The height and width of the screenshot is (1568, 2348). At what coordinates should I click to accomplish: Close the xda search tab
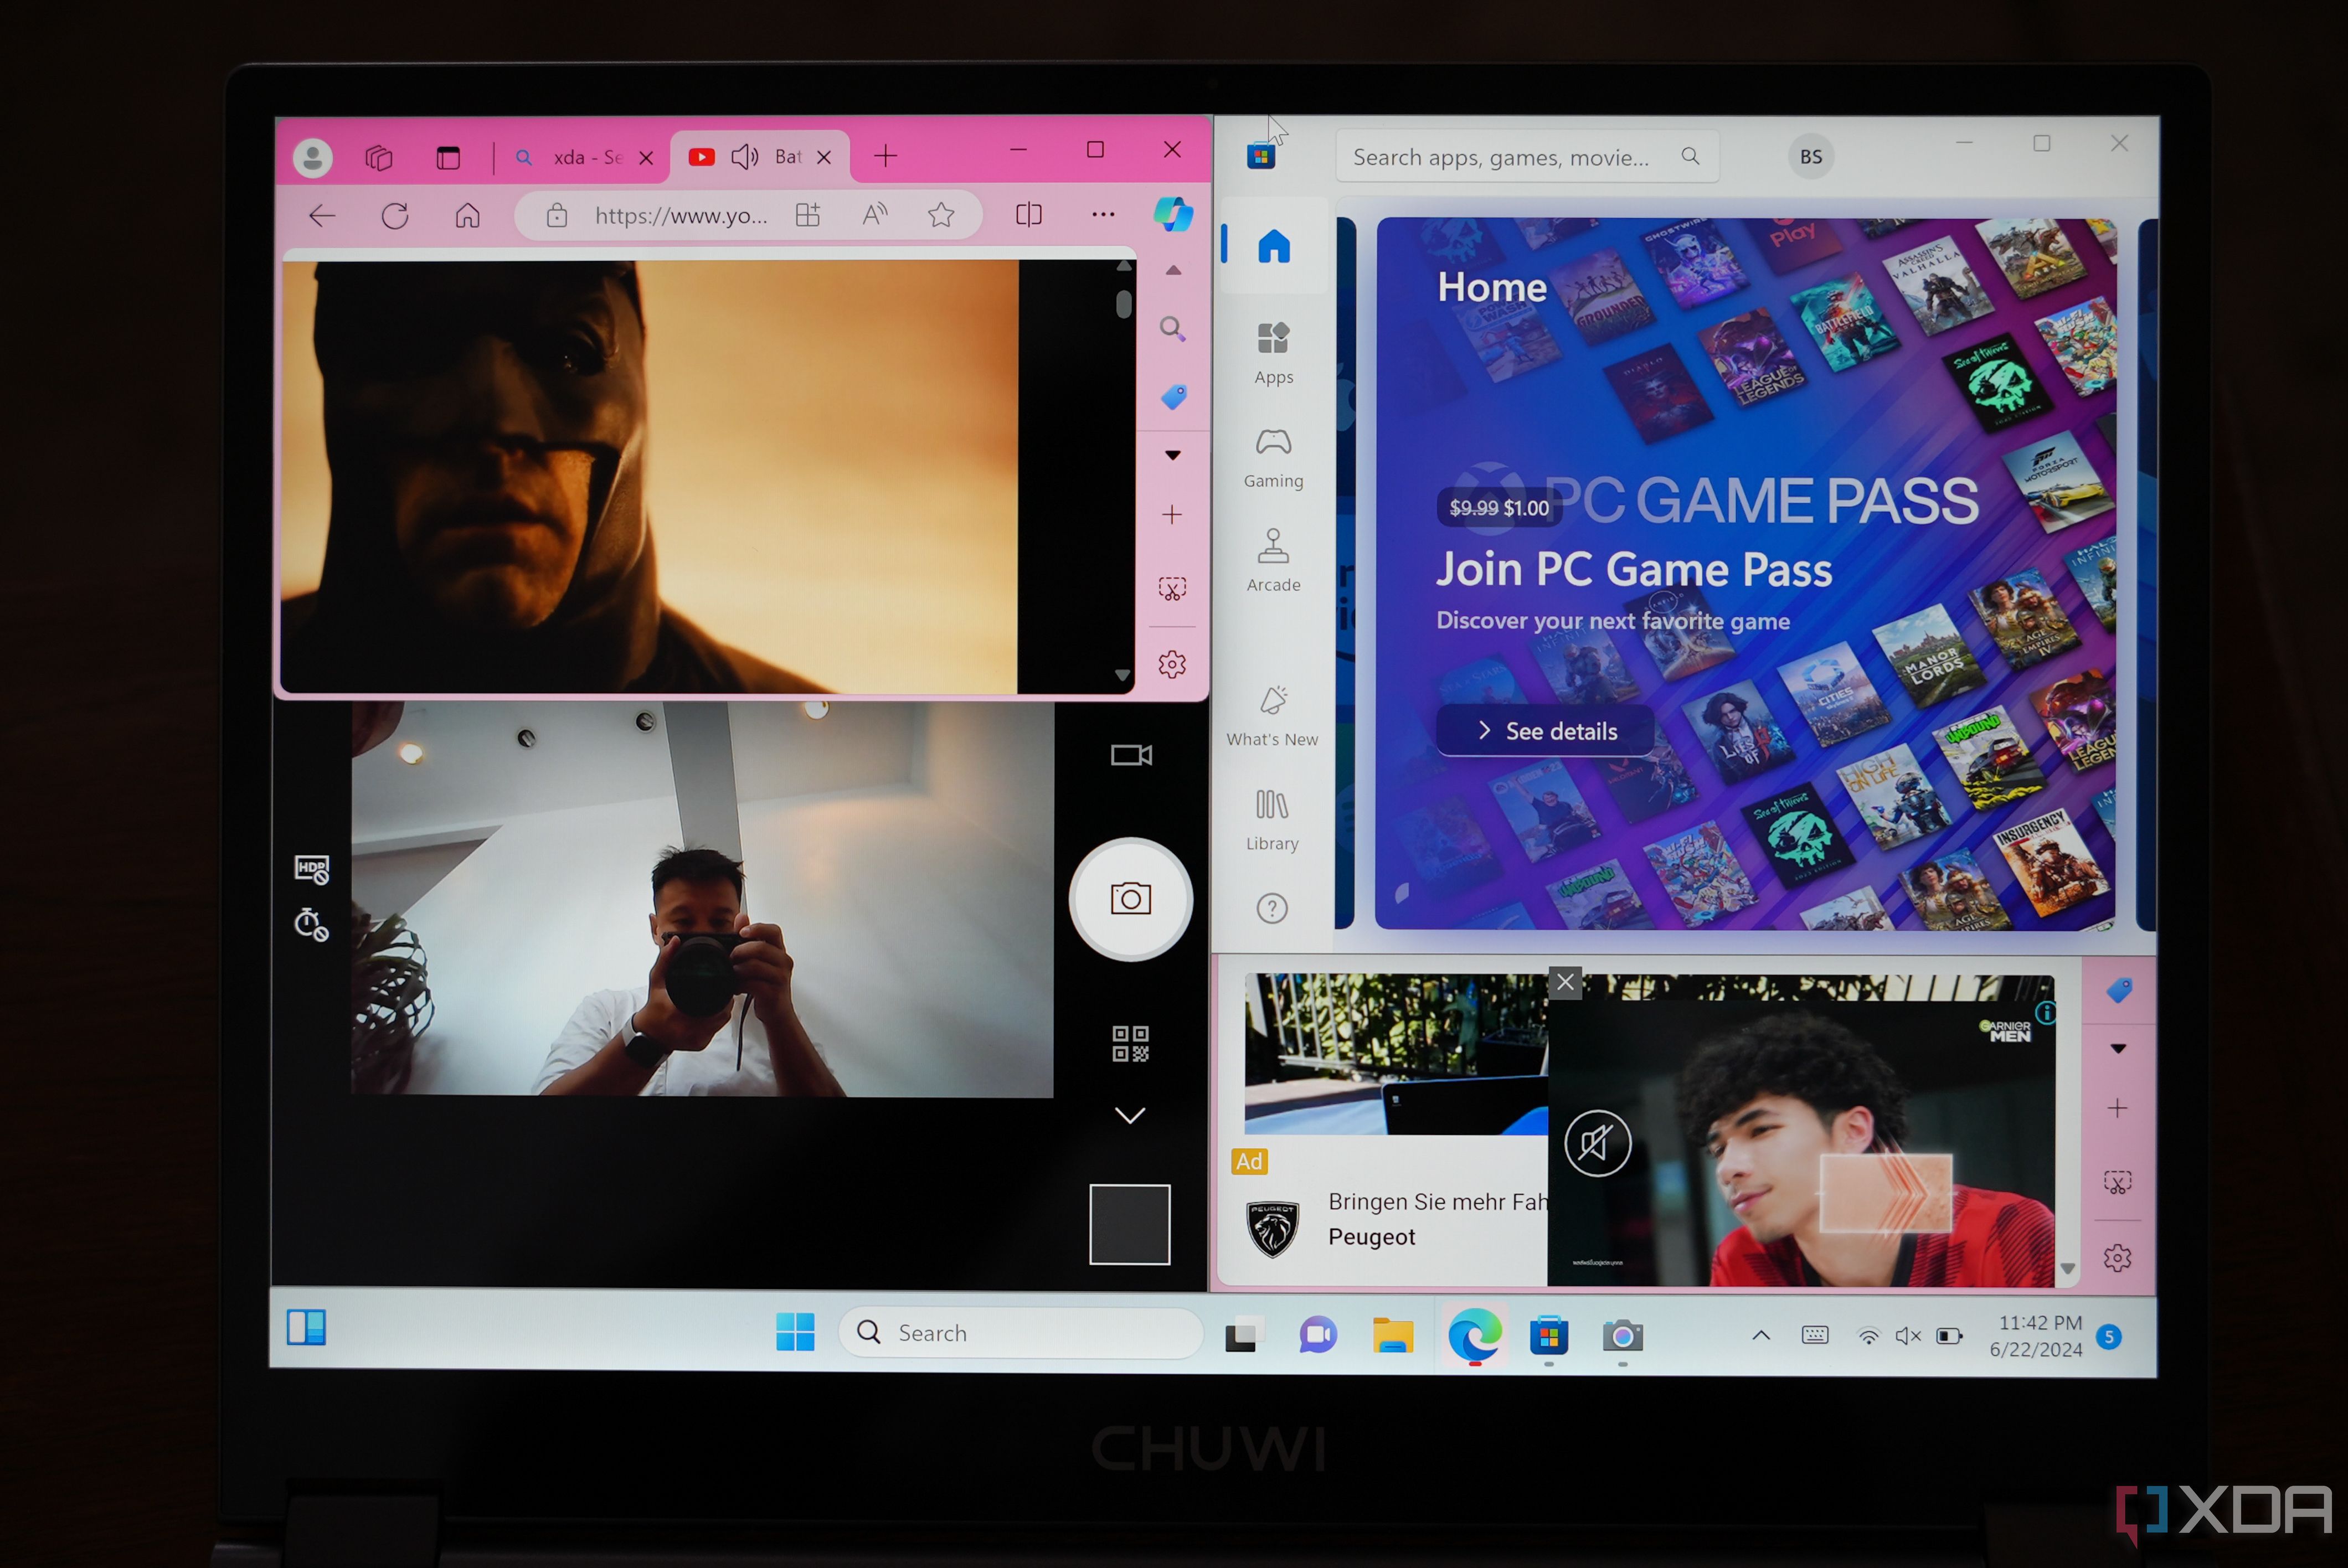(646, 158)
